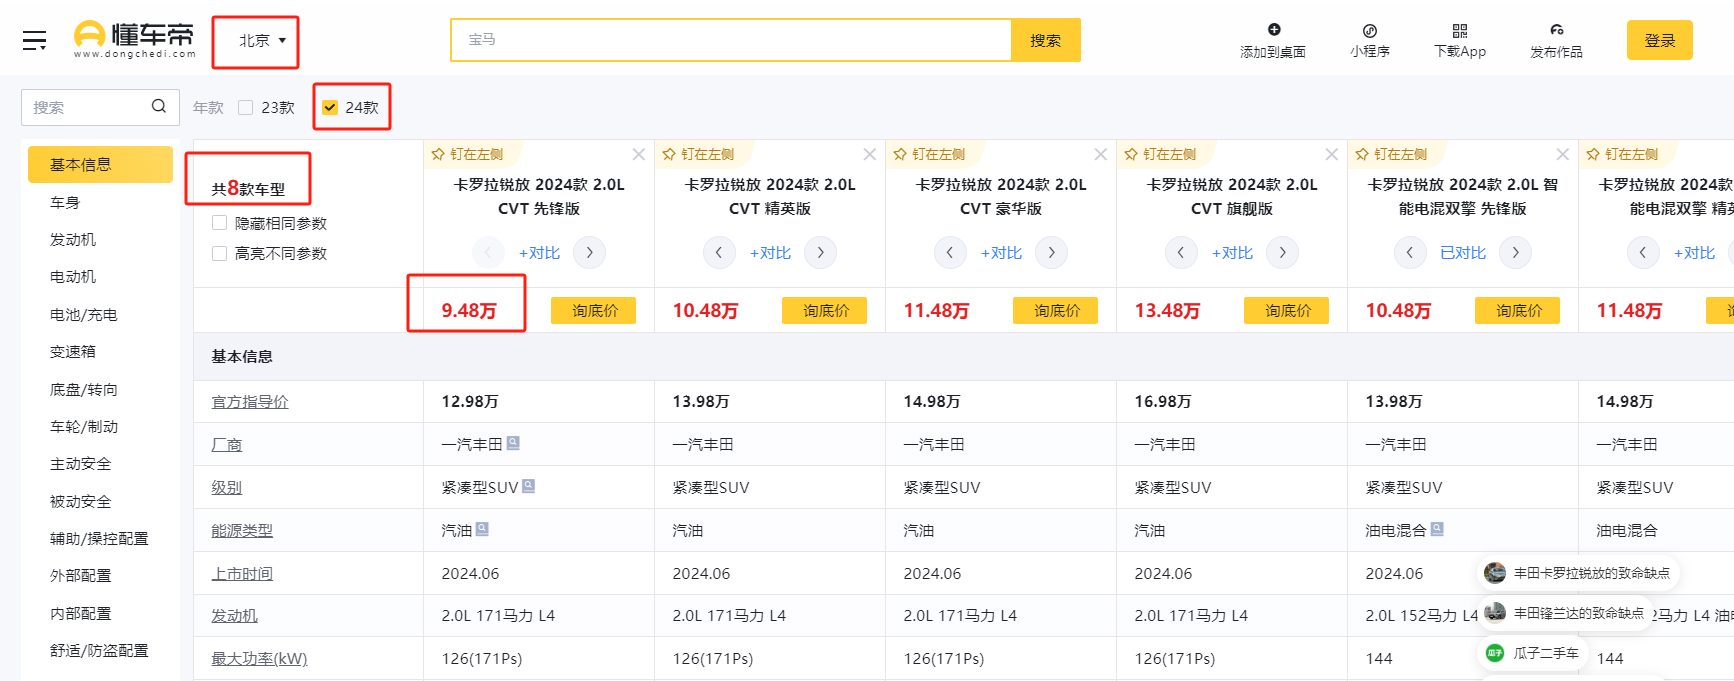Remove 2.0L CVT 豪华版 column

click(x=1101, y=154)
